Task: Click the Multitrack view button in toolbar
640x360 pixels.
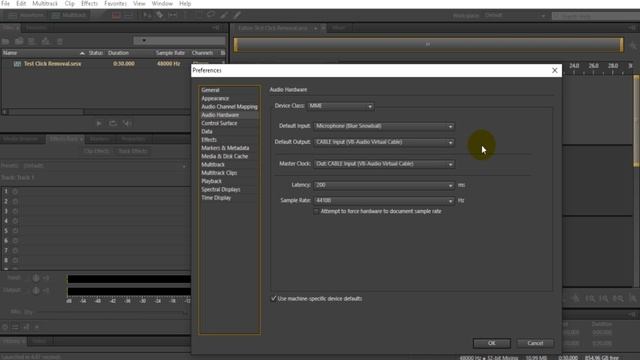Action: pos(69,15)
